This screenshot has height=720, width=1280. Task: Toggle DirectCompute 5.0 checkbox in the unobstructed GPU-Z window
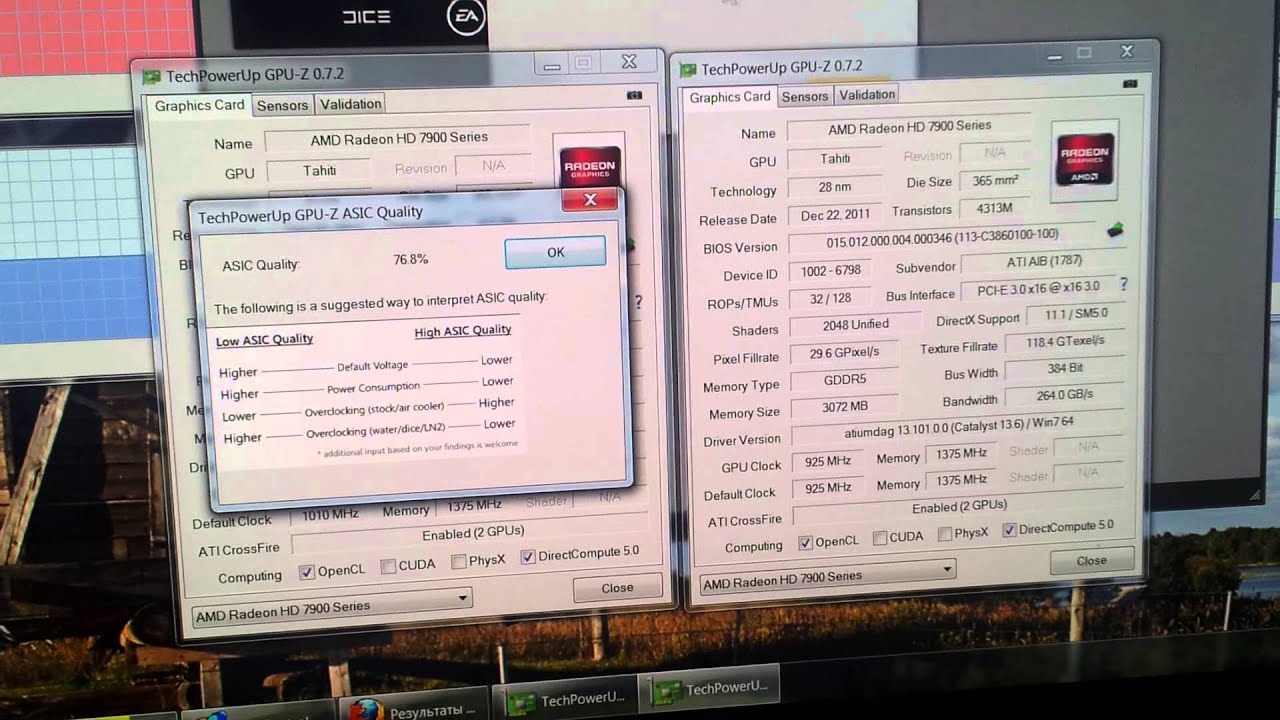coord(1009,529)
